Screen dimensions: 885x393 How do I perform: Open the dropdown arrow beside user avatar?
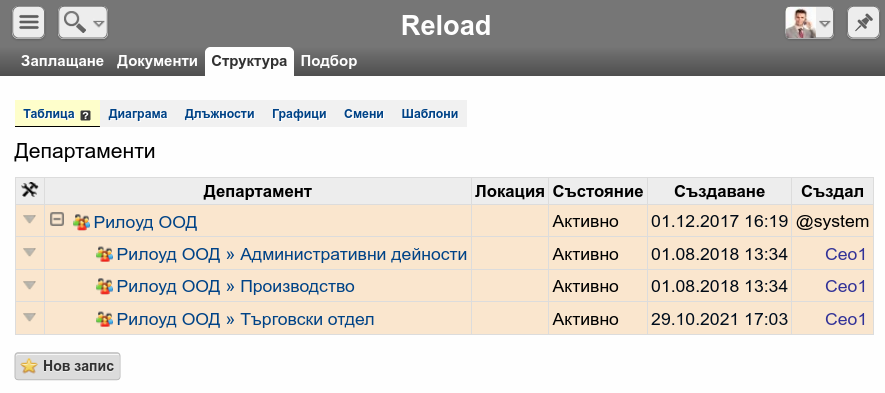point(825,24)
